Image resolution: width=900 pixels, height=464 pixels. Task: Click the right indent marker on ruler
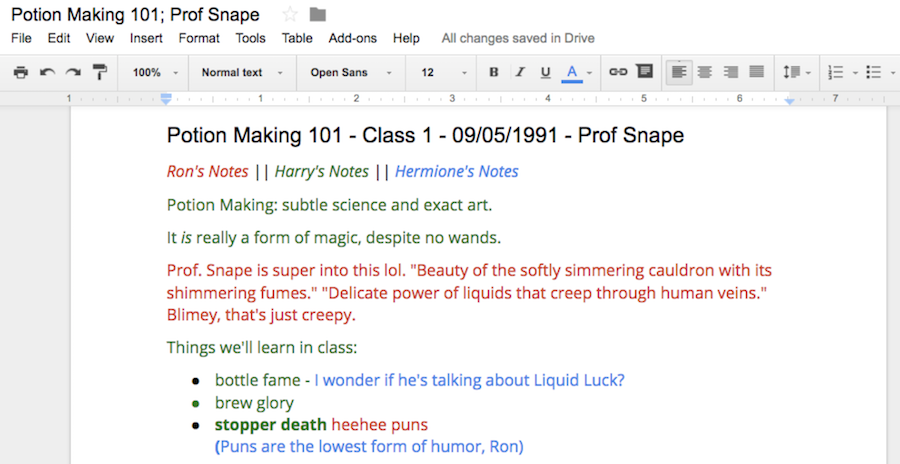[790, 100]
